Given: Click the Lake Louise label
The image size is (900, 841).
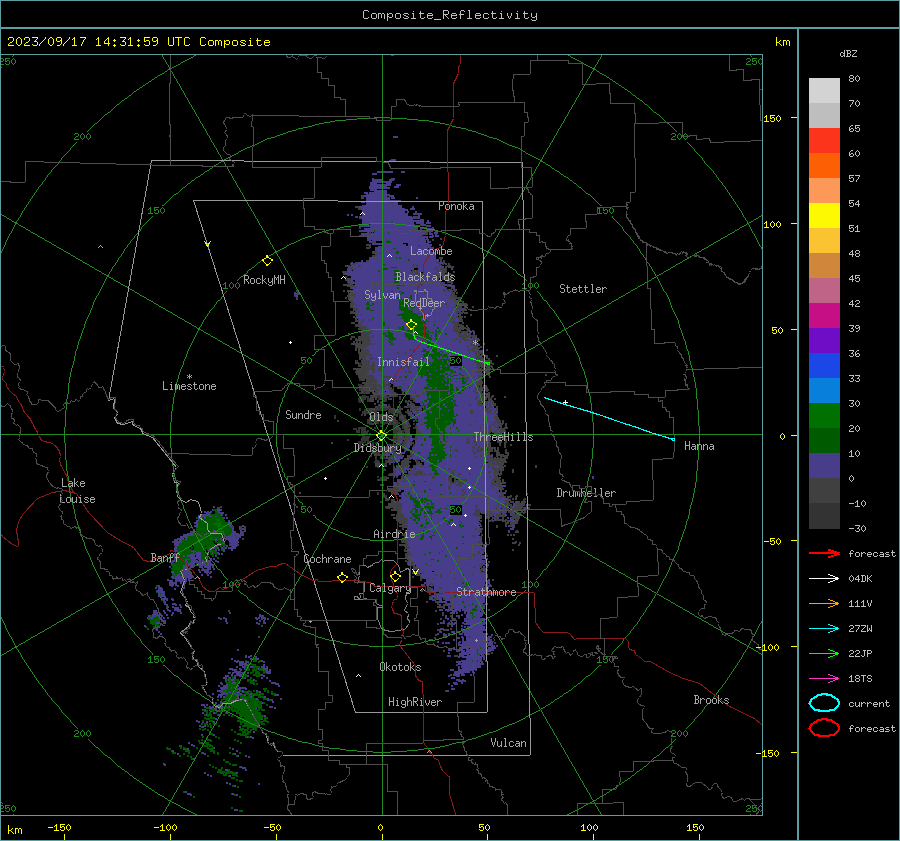Looking at the screenshot, I should coord(77,491).
